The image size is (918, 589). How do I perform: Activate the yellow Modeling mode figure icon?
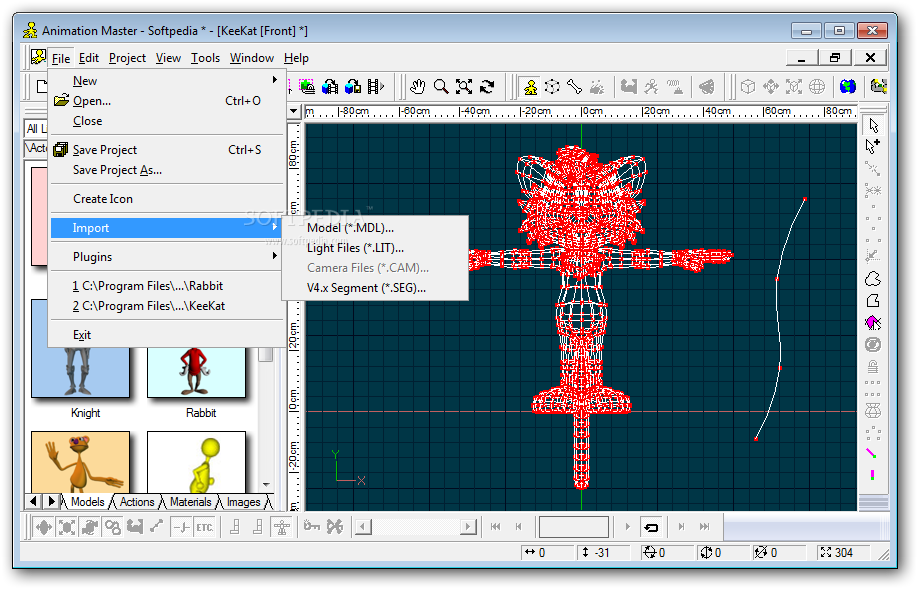point(530,87)
